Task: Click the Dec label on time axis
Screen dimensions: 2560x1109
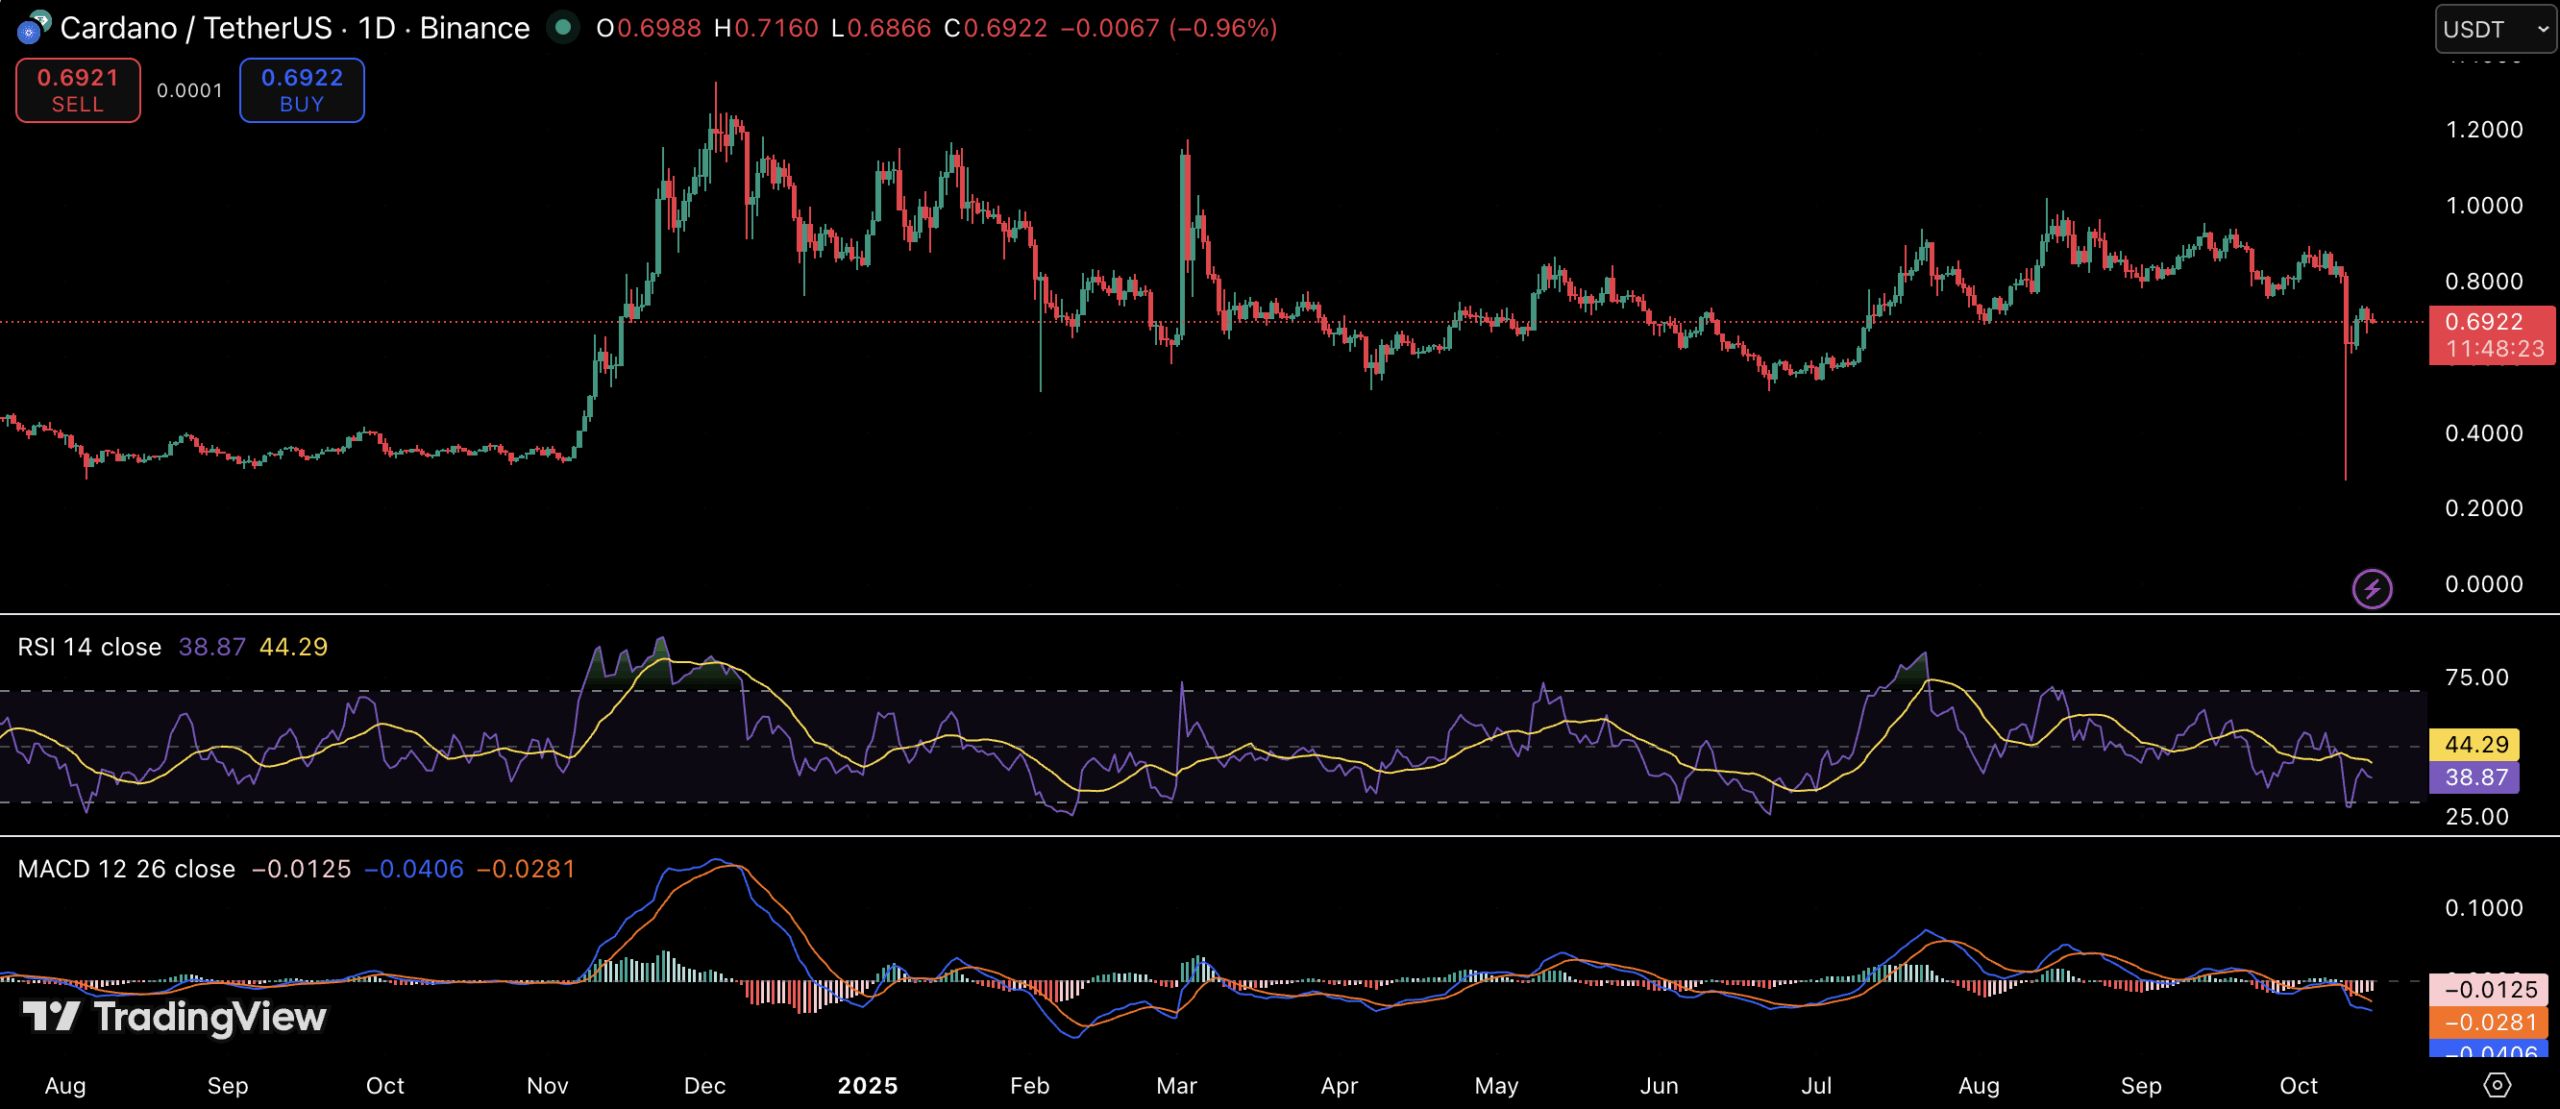Action: coord(704,1086)
